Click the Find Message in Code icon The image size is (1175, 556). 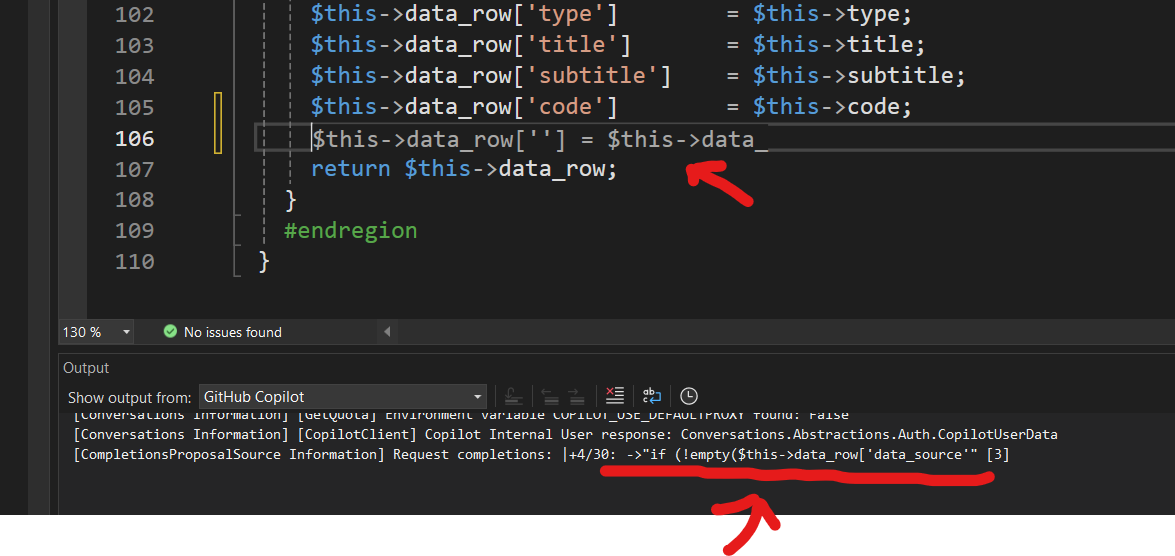512,396
